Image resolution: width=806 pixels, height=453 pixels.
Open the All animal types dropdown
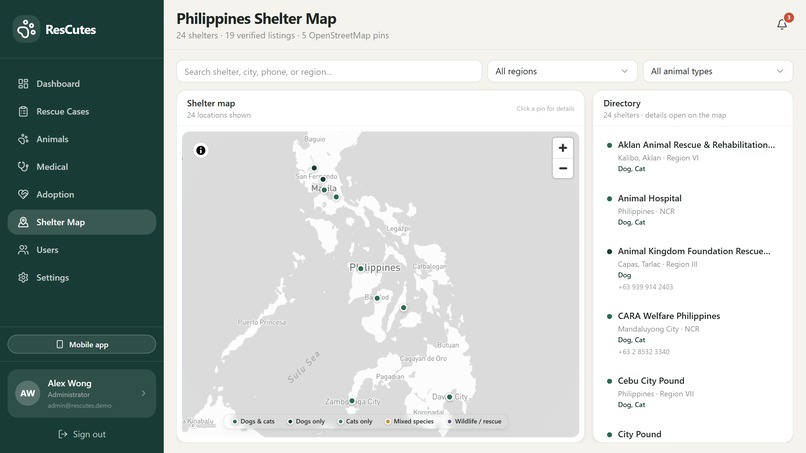[718, 71]
